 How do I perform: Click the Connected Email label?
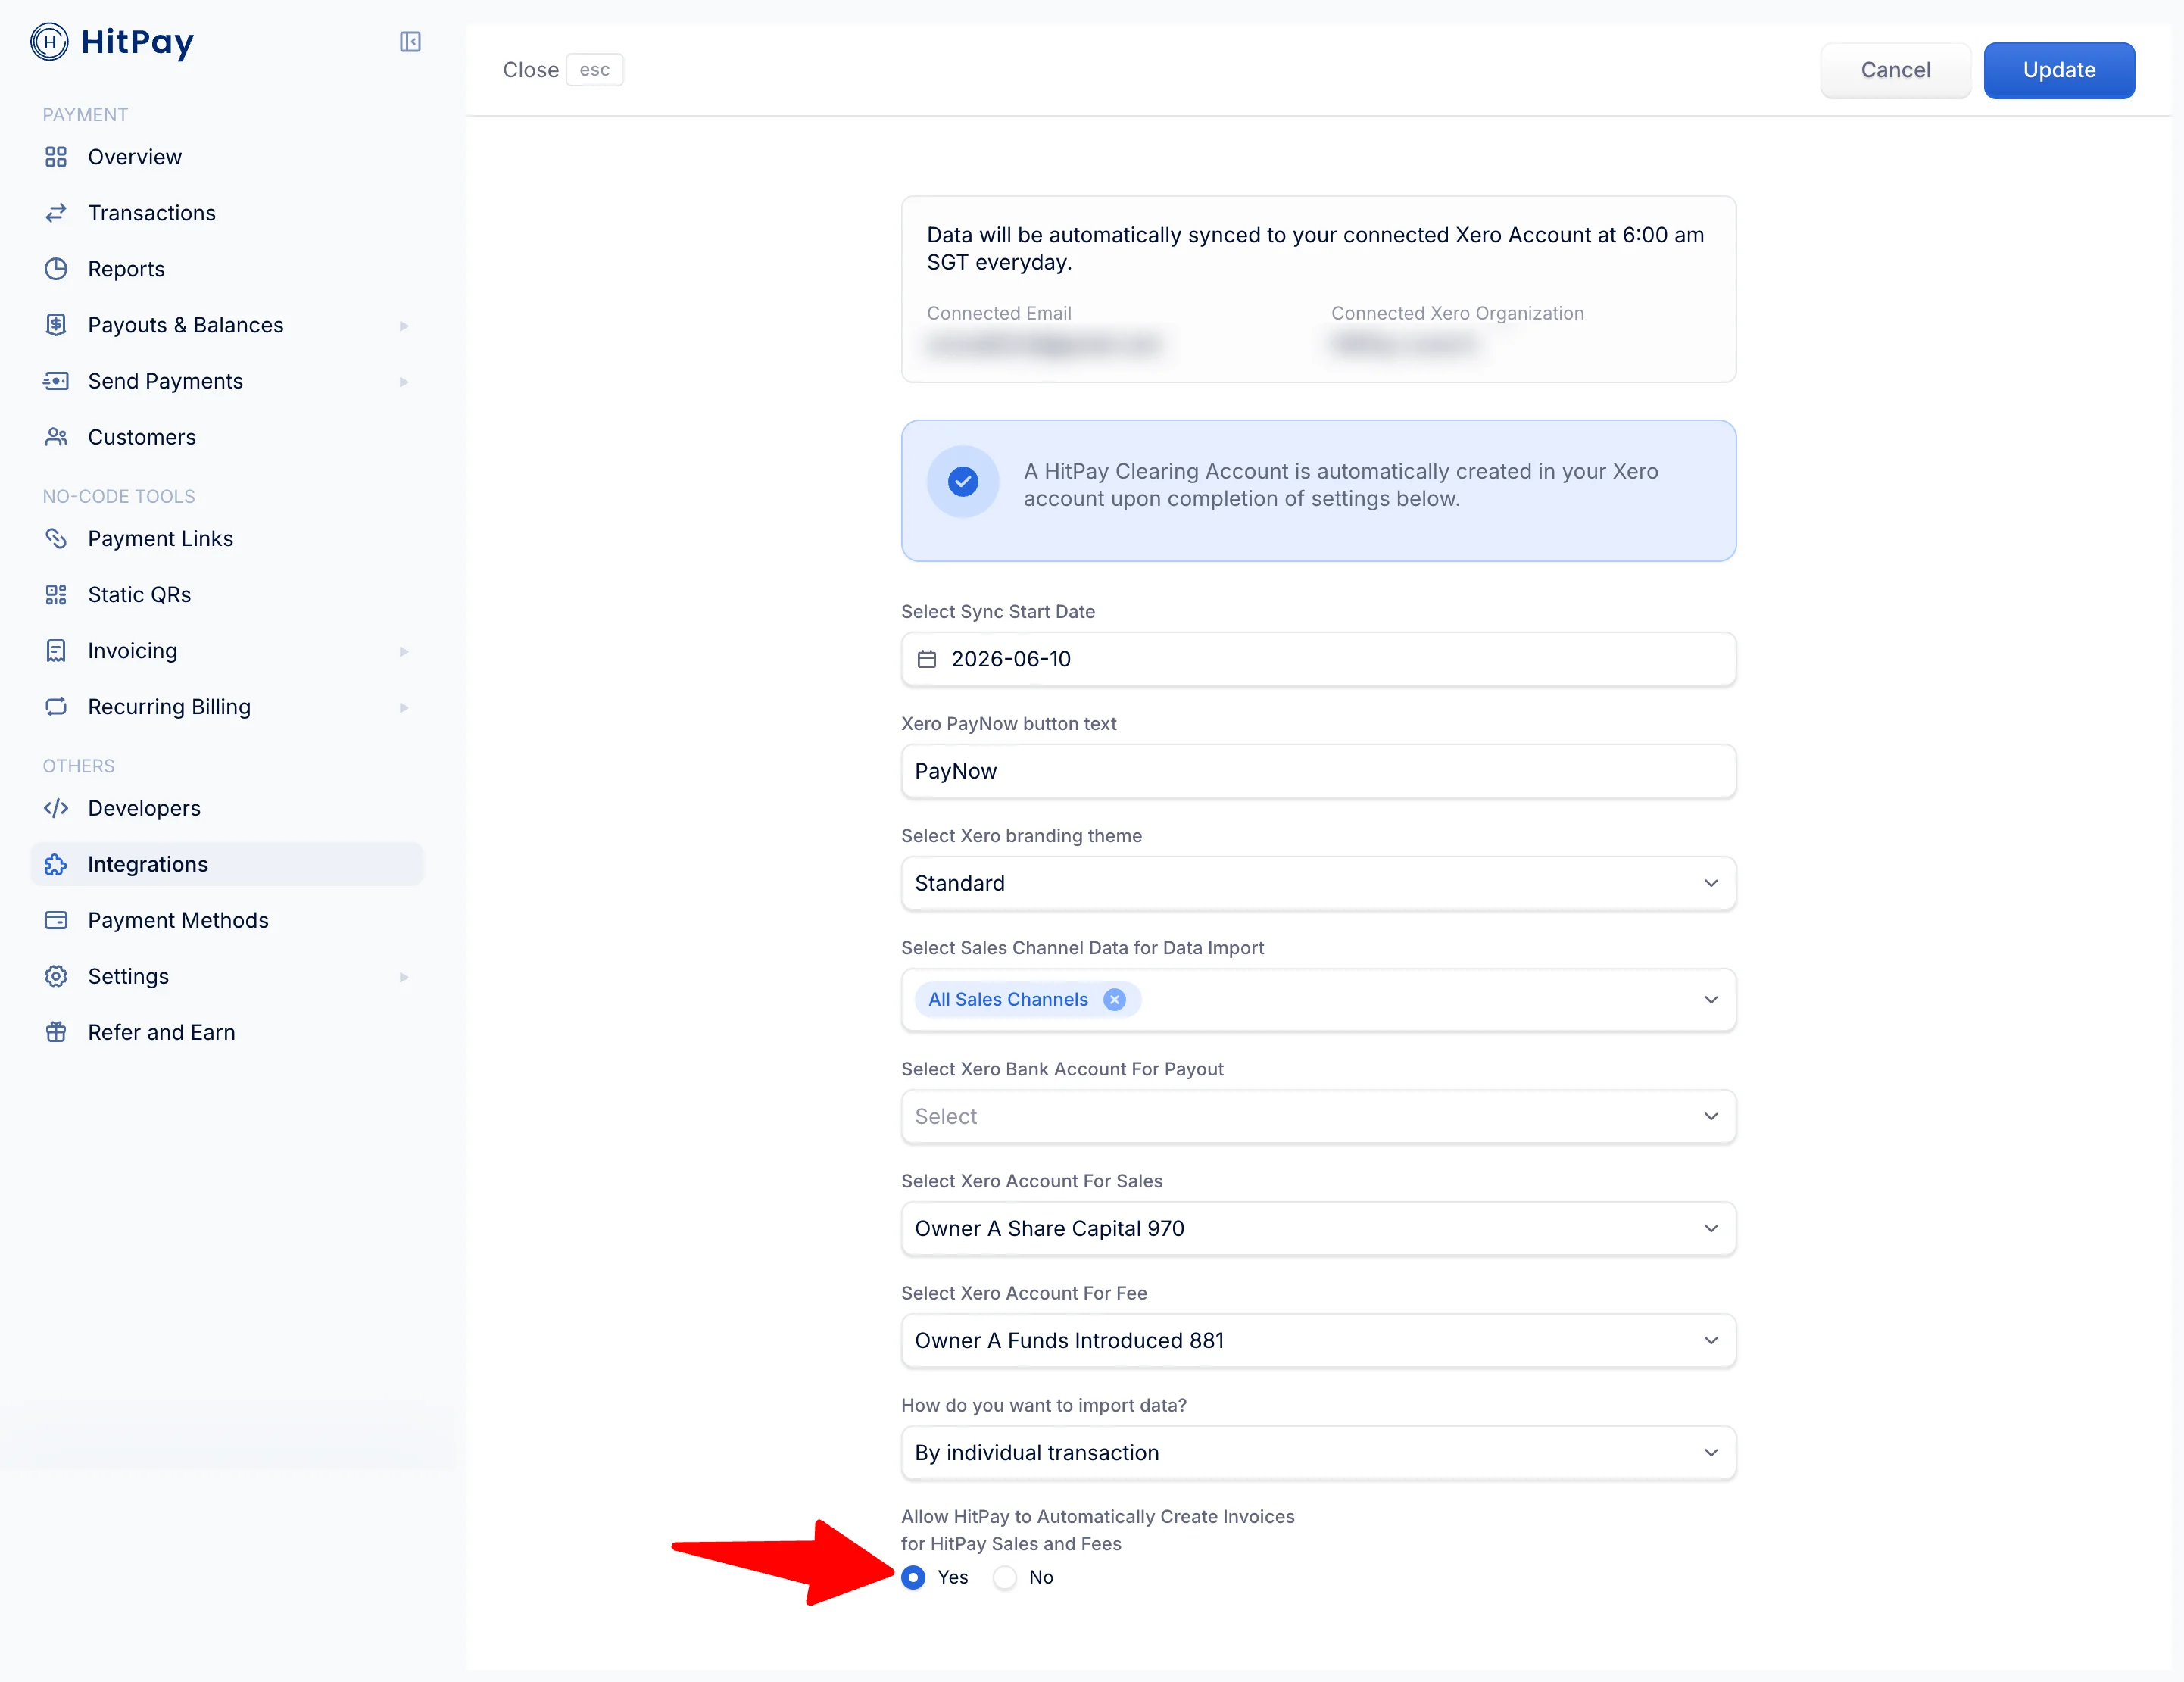(x=999, y=313)
